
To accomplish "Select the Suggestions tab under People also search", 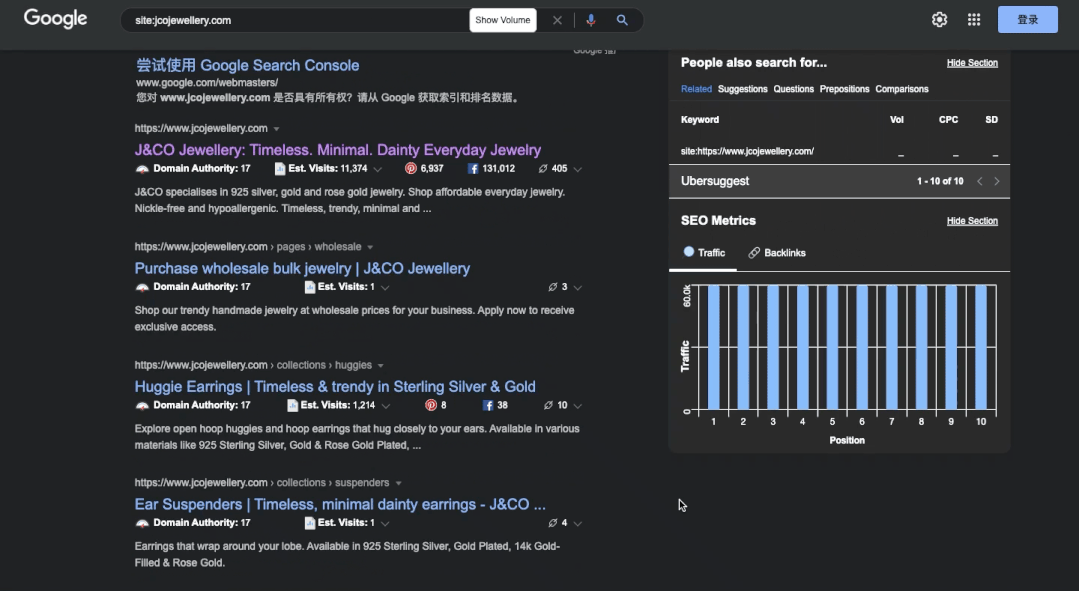I will [x=742, y=89].
